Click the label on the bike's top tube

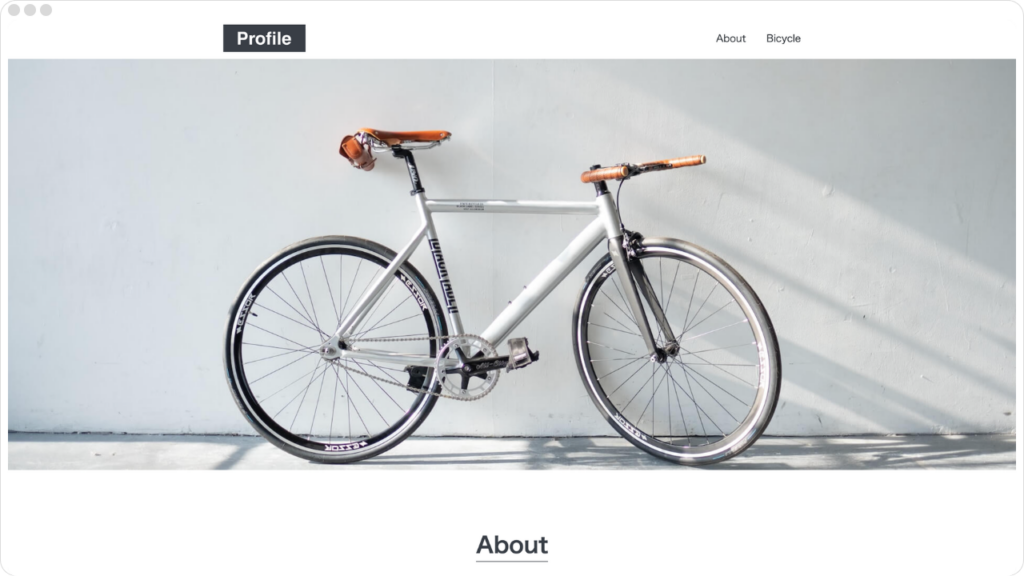(472, 206)
